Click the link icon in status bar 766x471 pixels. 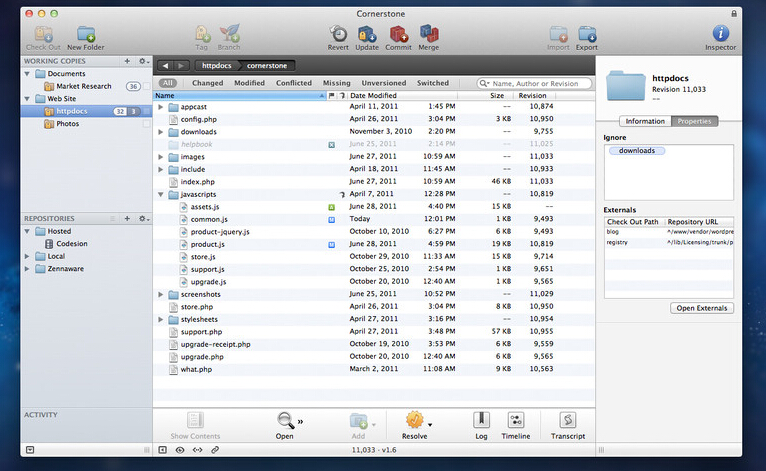pyautogui.click(x=215, y=450)
